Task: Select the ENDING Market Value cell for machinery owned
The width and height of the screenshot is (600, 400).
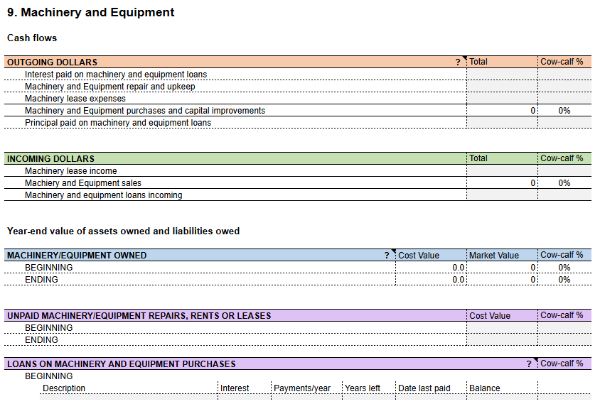Action: pyautogui.click(x=502, y=280)
